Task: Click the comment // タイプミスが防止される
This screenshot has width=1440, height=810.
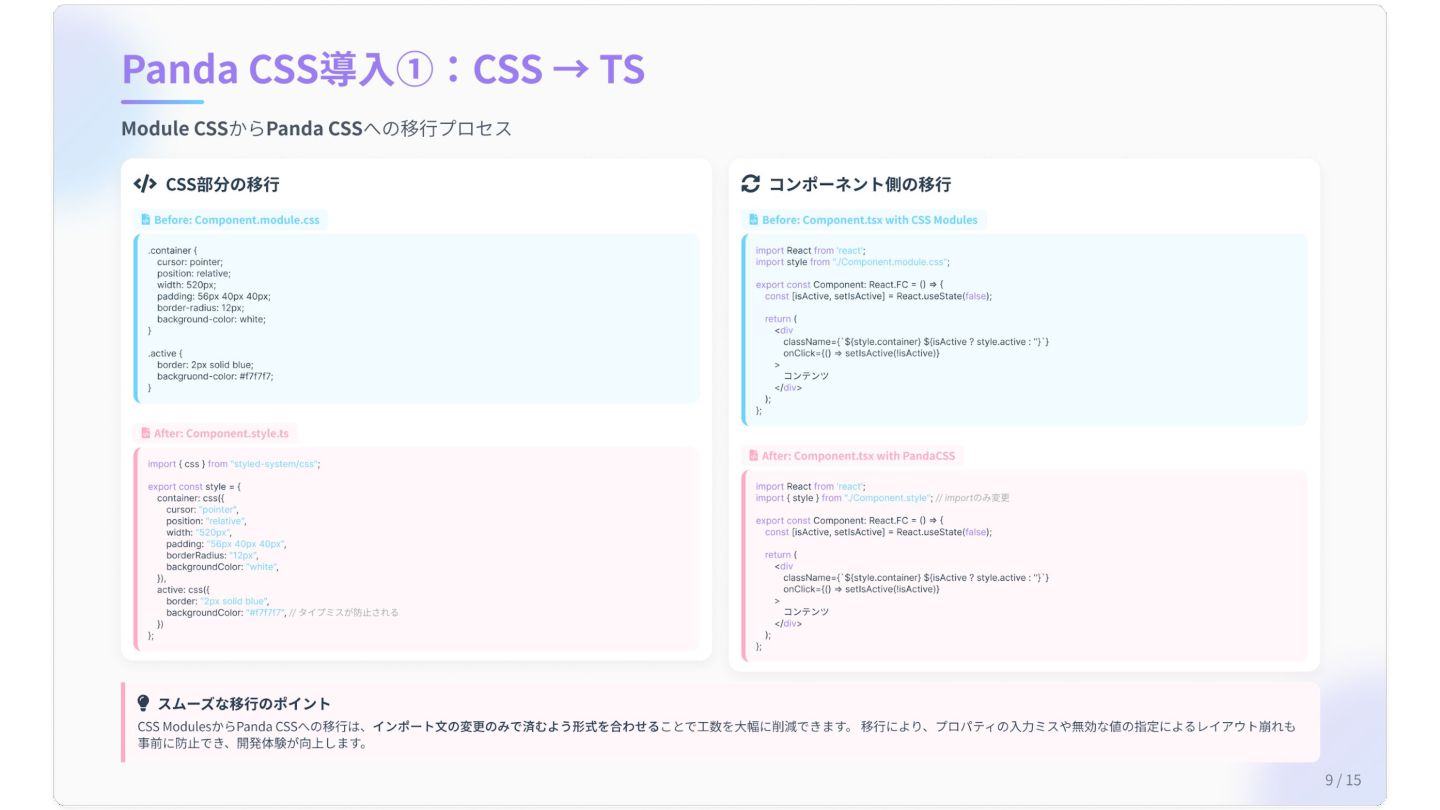Action: coord(343,613)
